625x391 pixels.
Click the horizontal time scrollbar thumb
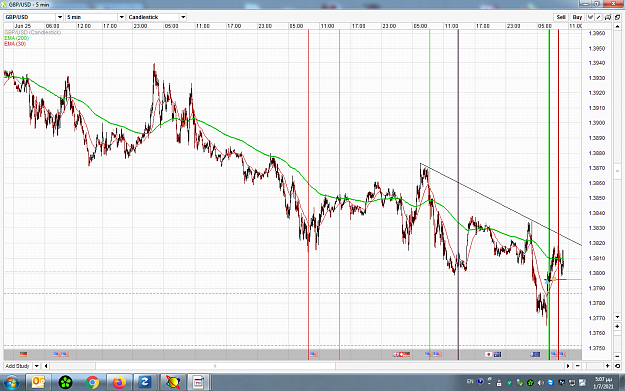215,366
